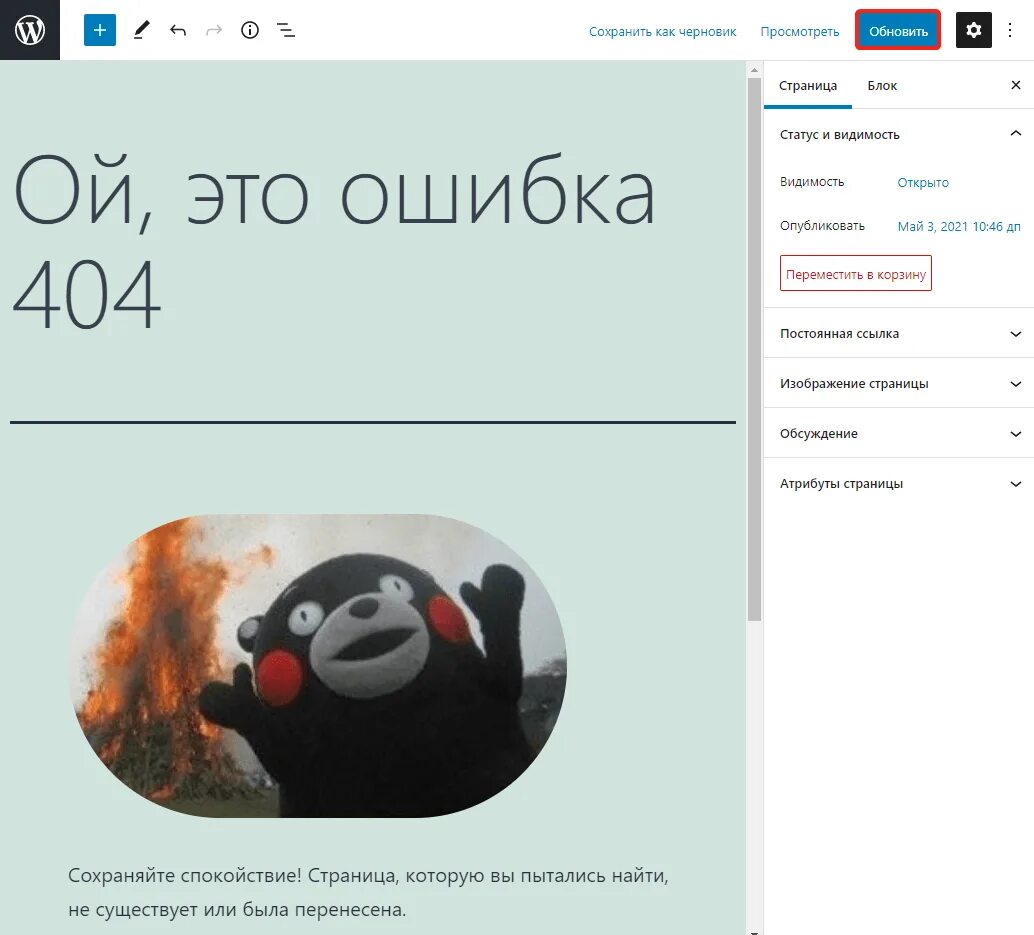Select the bear and fire image block
The image size is (1034, 935).
click(x=319, y=666)
